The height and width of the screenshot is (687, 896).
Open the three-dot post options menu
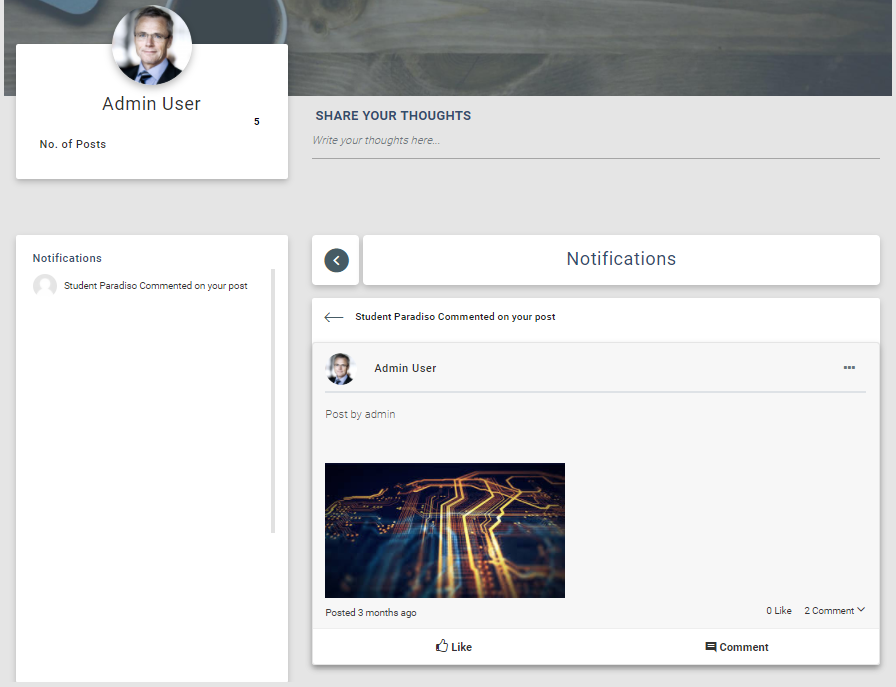click(x=849, y=368)
